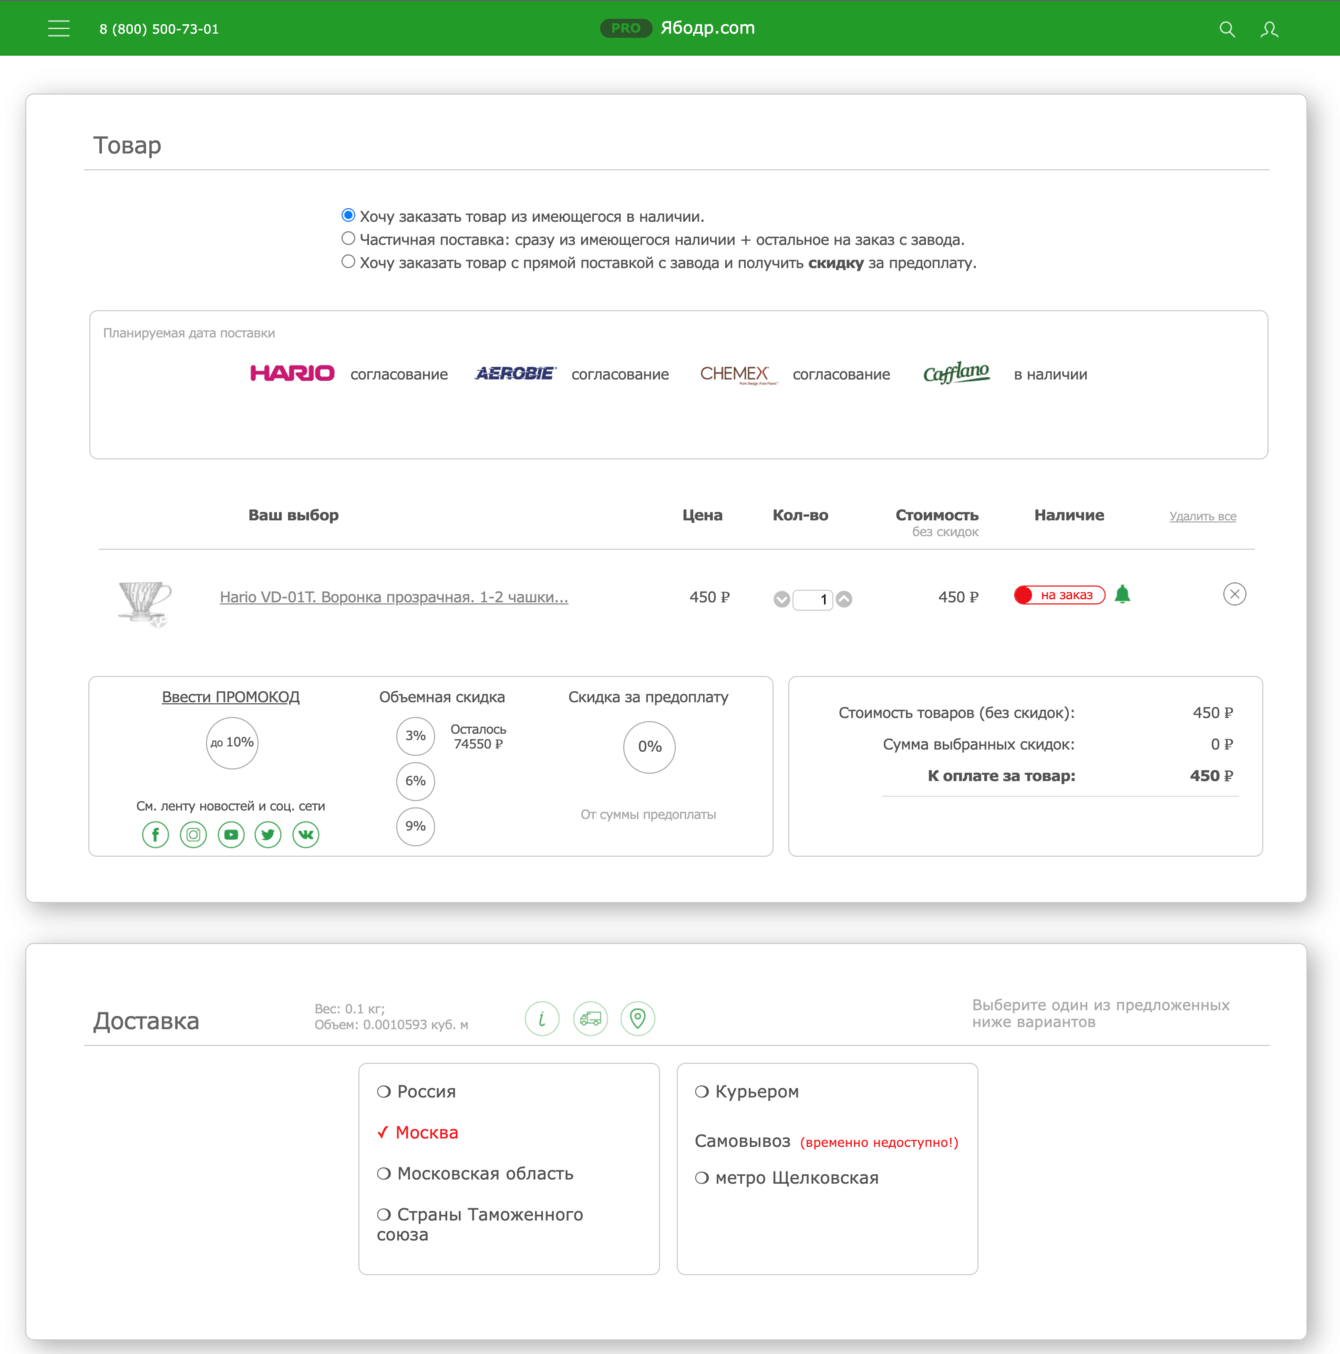Screen dimensions: 1340x1354
Task: Click the PRO badge in header
Action: pyautogui.click(x=626, y=28)
